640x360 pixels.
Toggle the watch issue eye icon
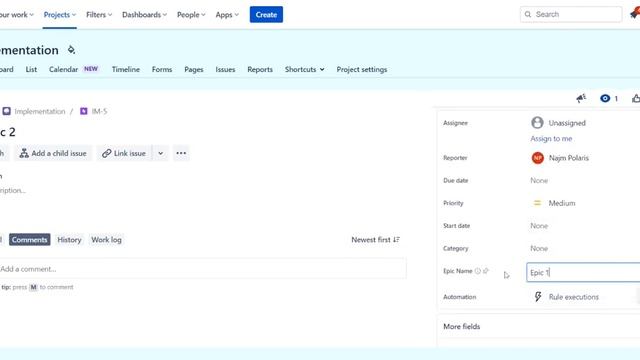[x=605, y=98]
